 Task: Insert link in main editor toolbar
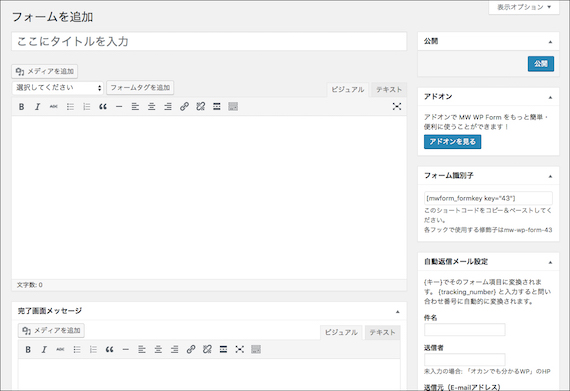click(184, 106)
